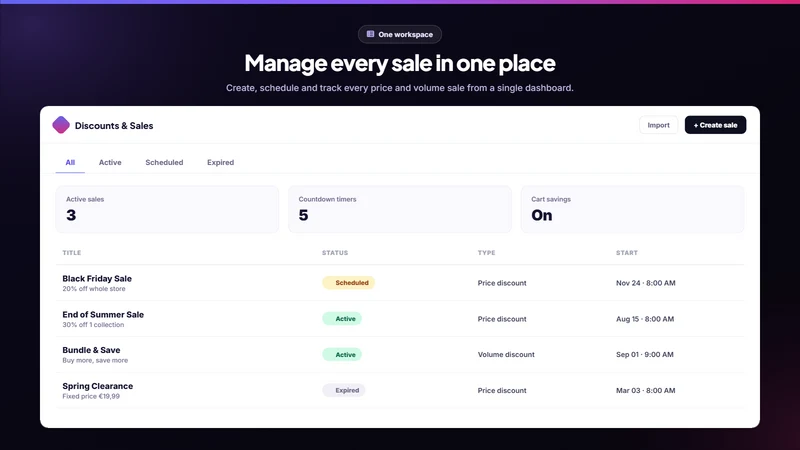Click the Discounts & Sales heading text

coord(114,126)
